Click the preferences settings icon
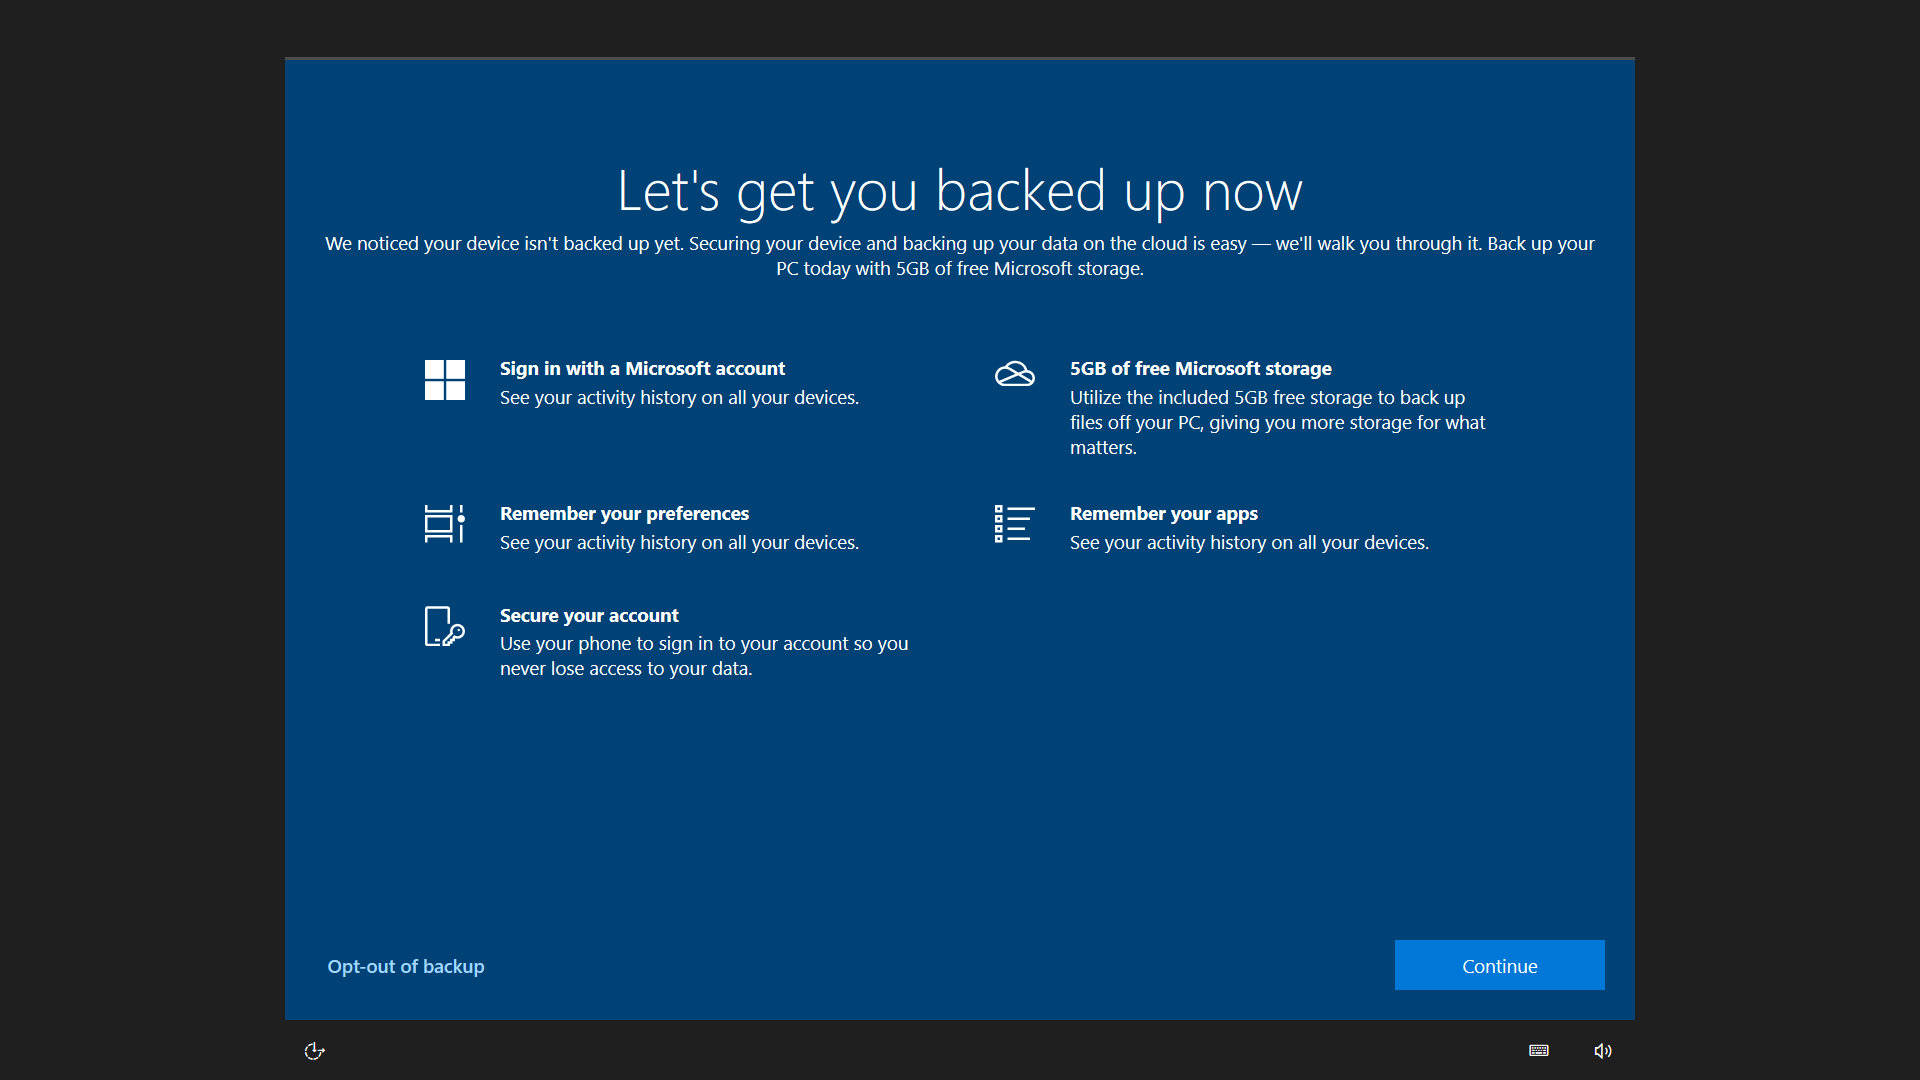Image resolution: width=1920 pixels, height=1080 pixels. pyautogui.click(x=444, y=524)
